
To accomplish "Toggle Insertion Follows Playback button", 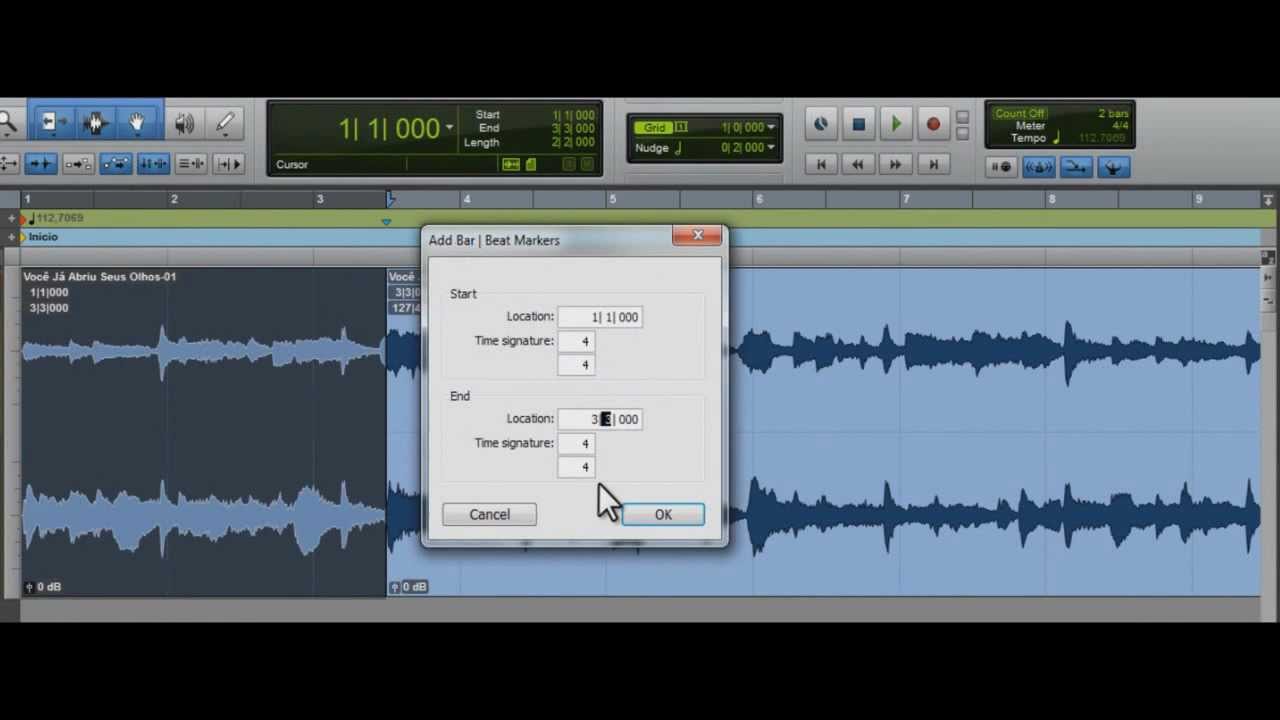I will [229, 164].
